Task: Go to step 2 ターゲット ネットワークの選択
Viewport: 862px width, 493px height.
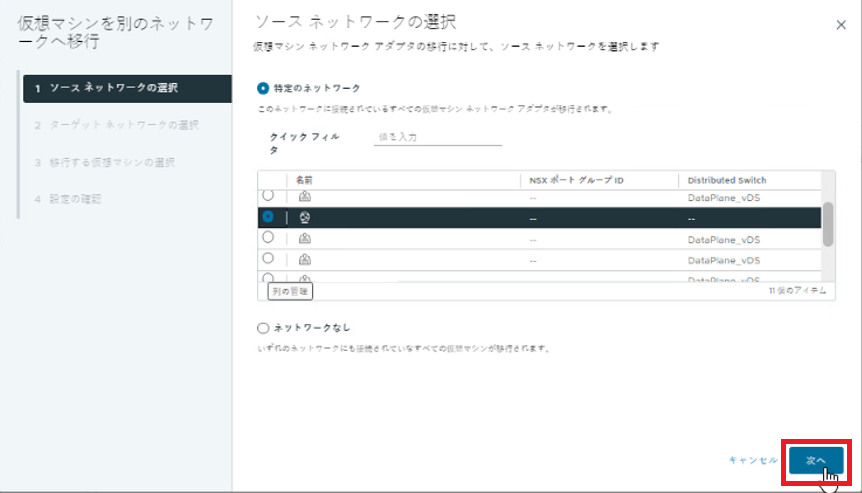Action: pos(123,125)
